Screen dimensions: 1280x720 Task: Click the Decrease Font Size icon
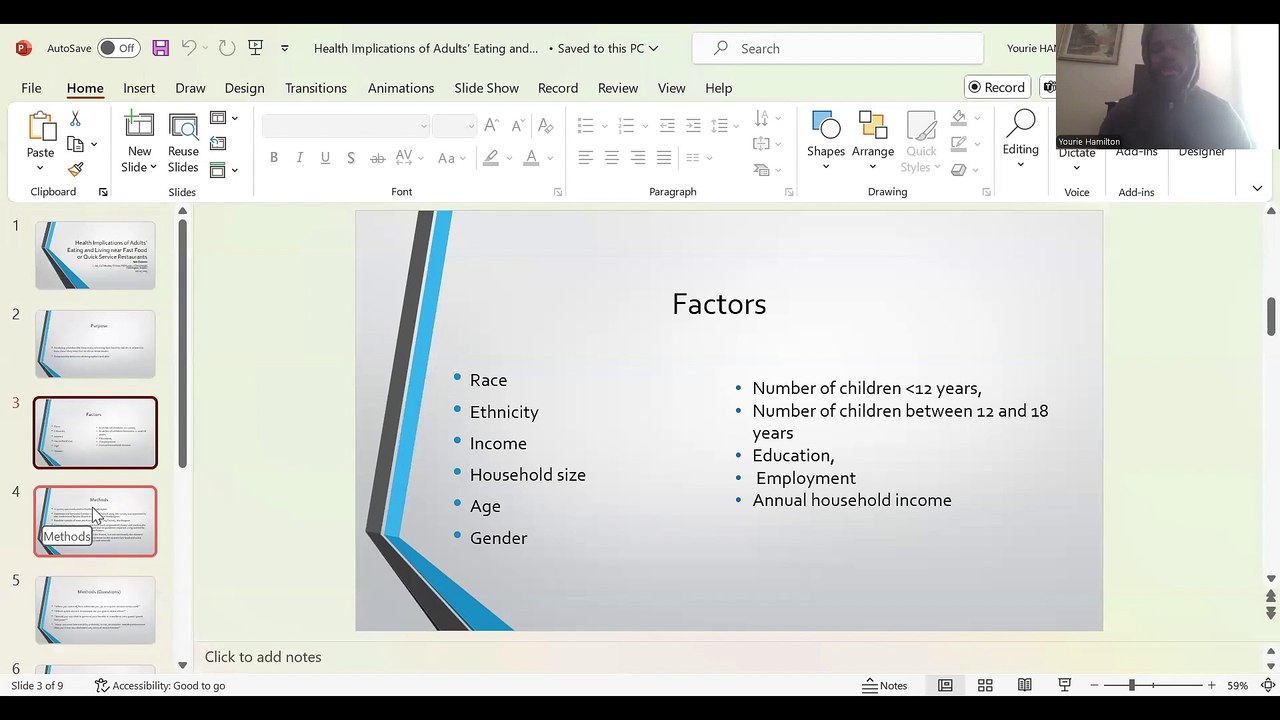[x=517, y=126]
